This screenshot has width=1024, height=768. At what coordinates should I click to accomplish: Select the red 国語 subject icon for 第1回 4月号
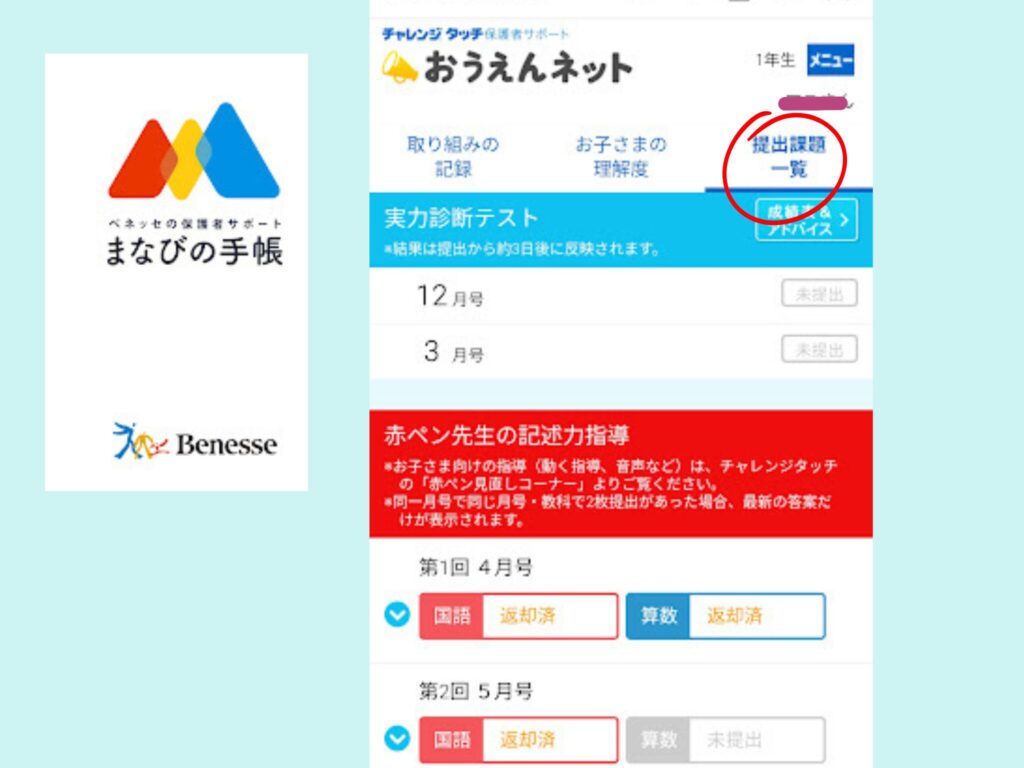[451, 617]
